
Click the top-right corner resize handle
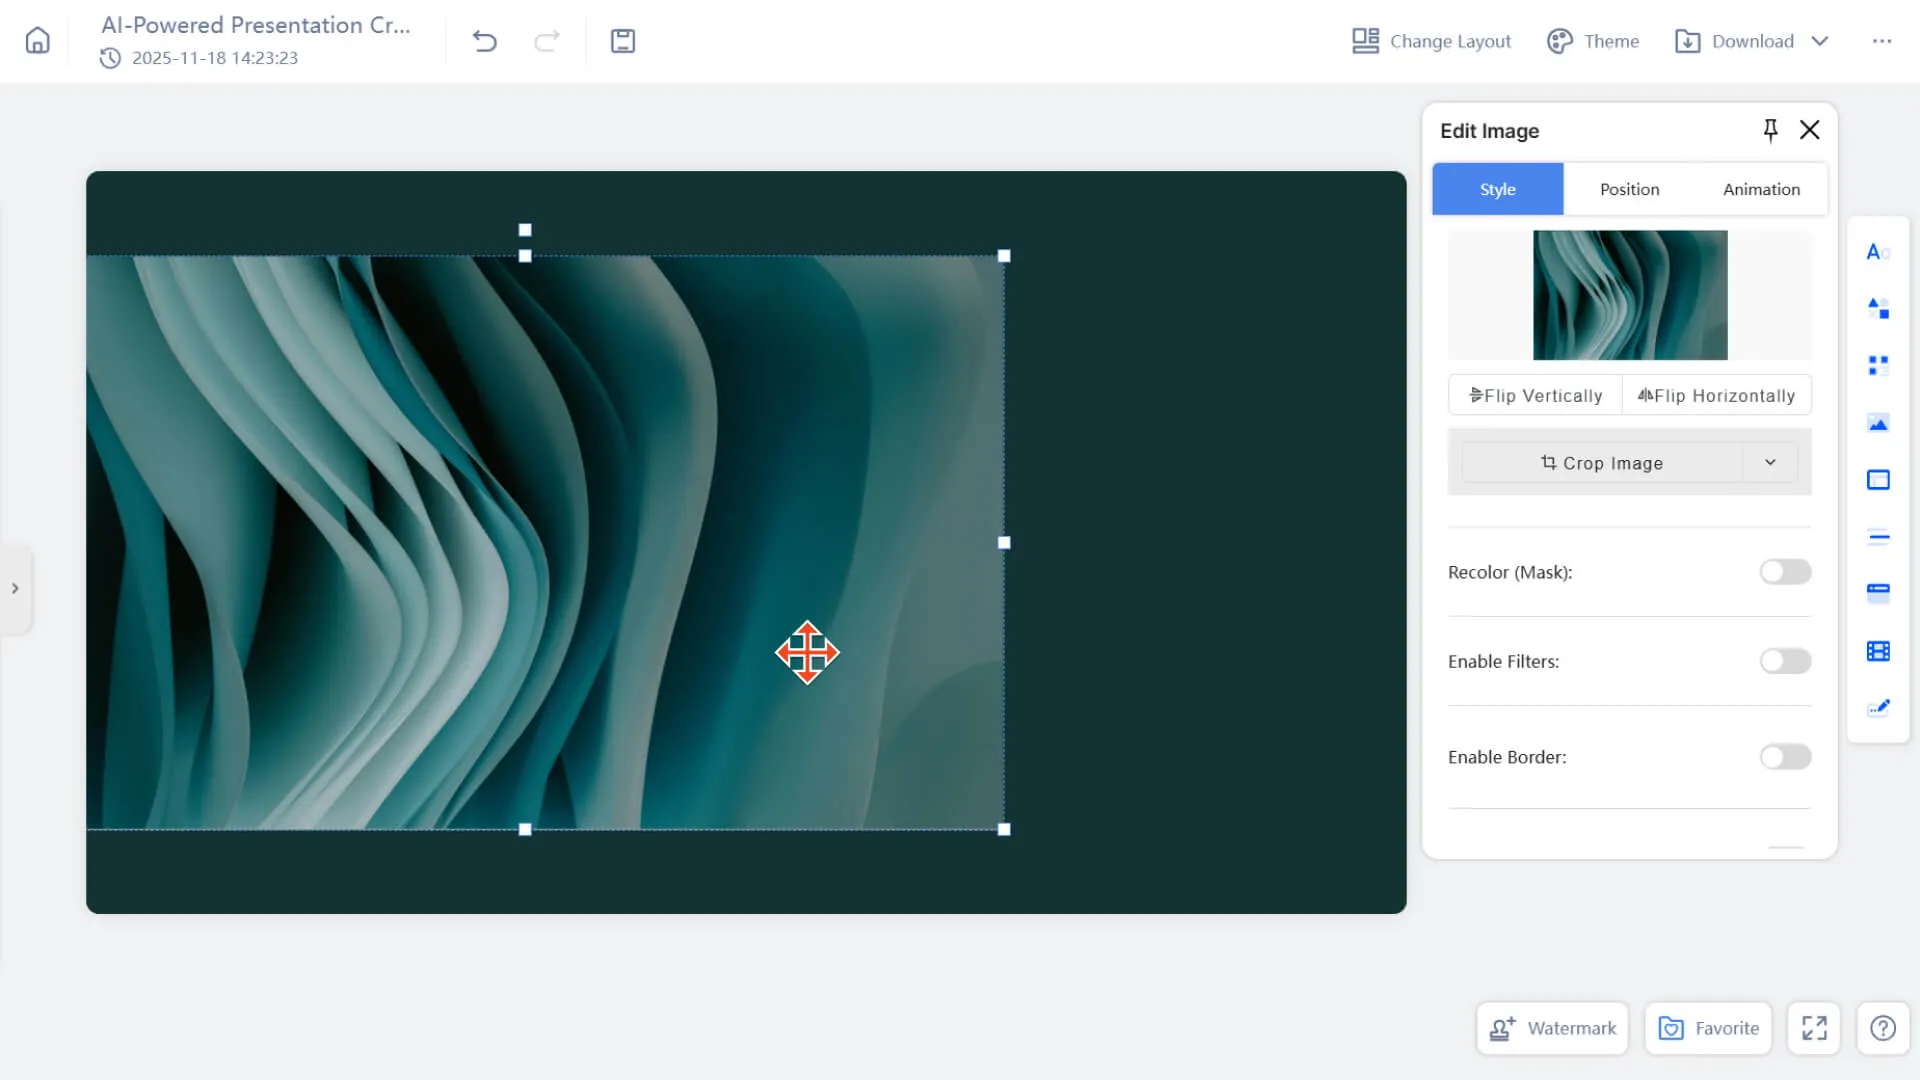[x=1004, y=256]
